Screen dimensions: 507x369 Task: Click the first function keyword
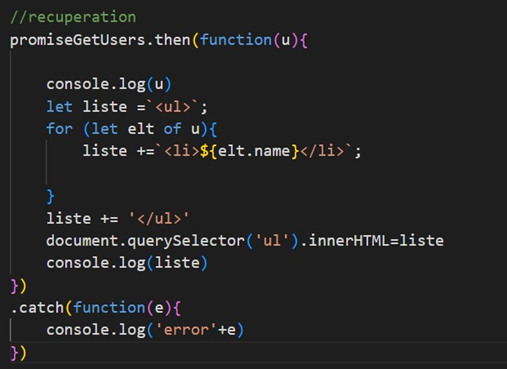[236, 40]
